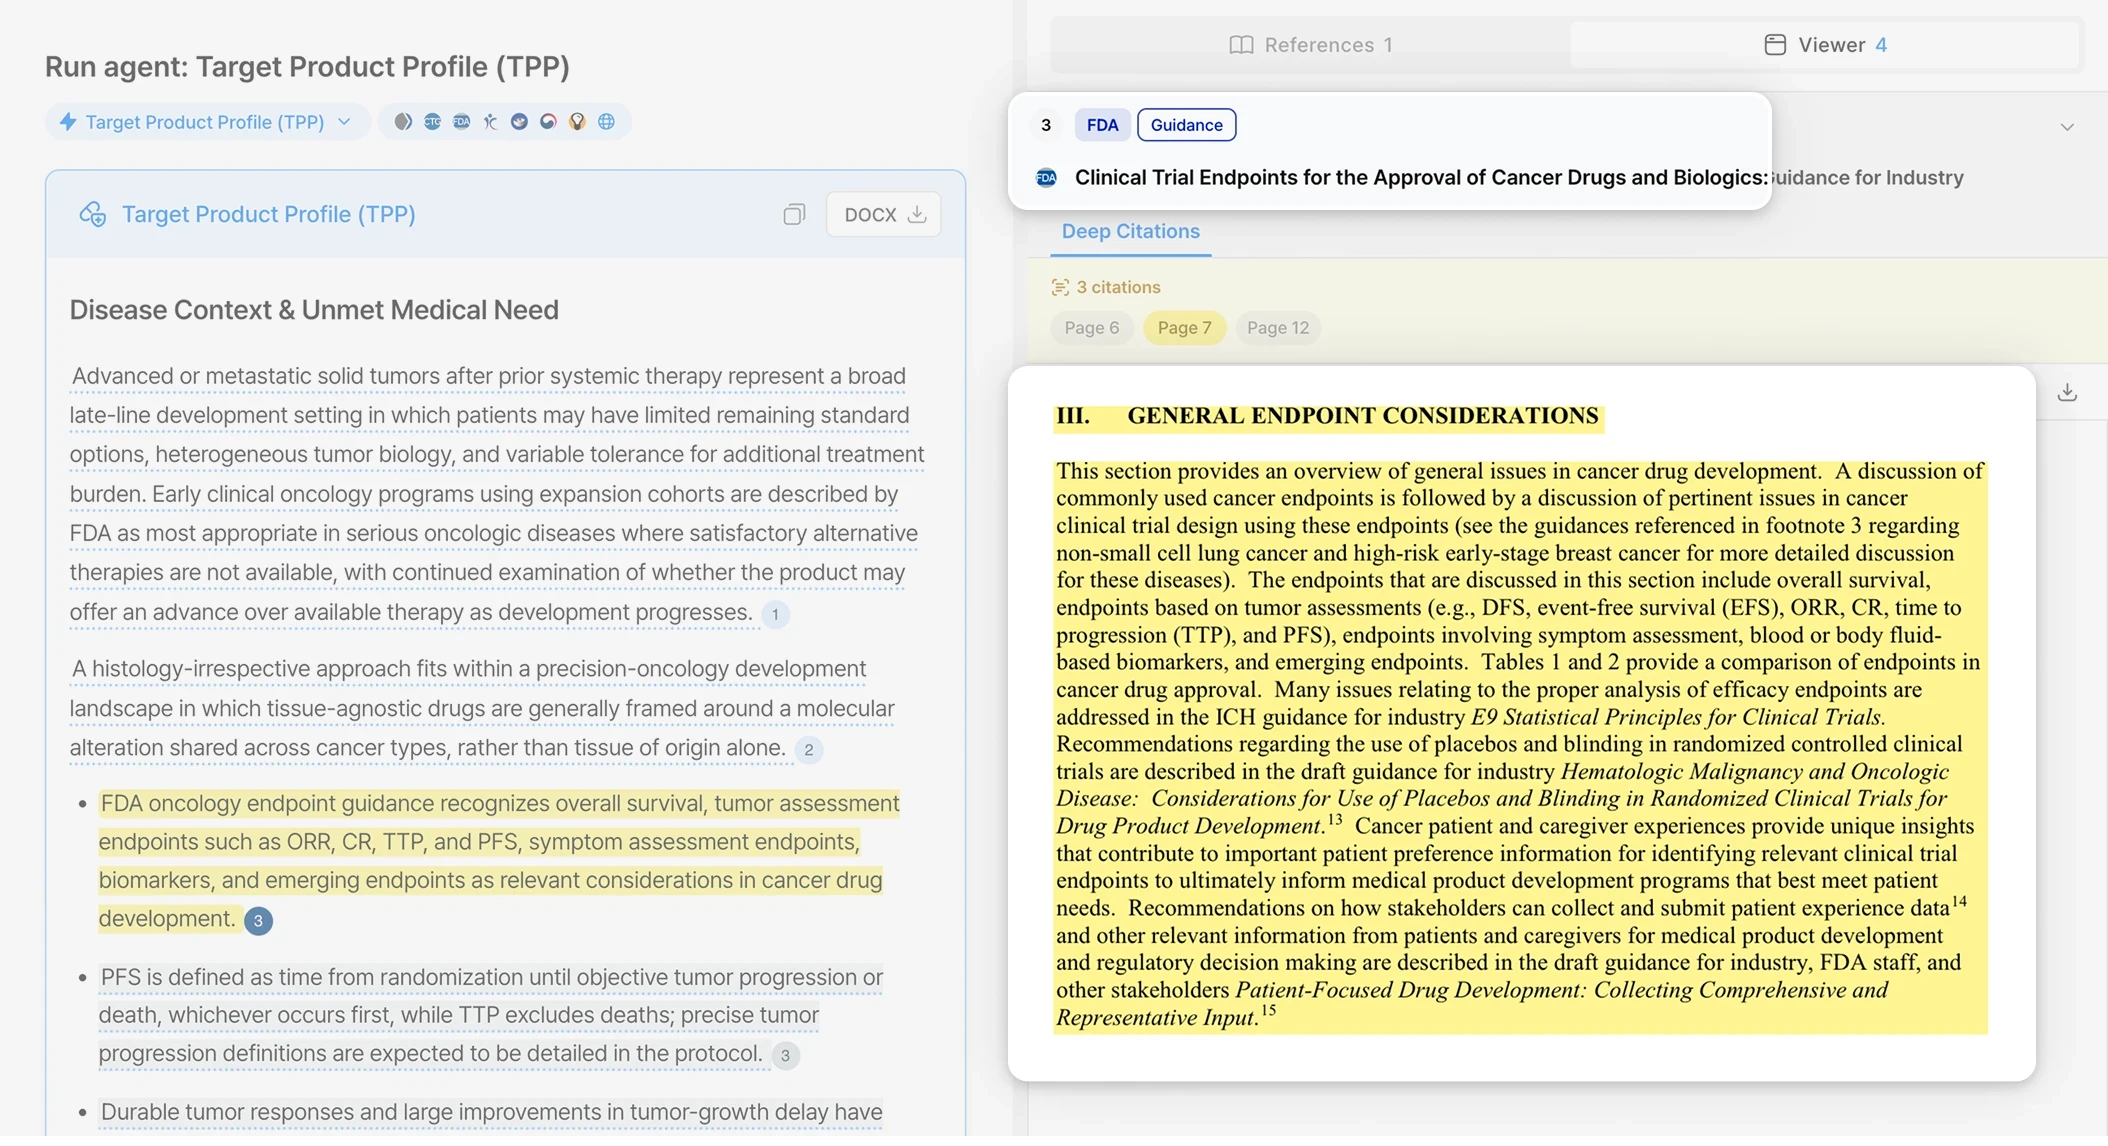Click the CTG source icon
Image resolution: width=2108 pixels, height=1146 pixels.
coord(432,122)
